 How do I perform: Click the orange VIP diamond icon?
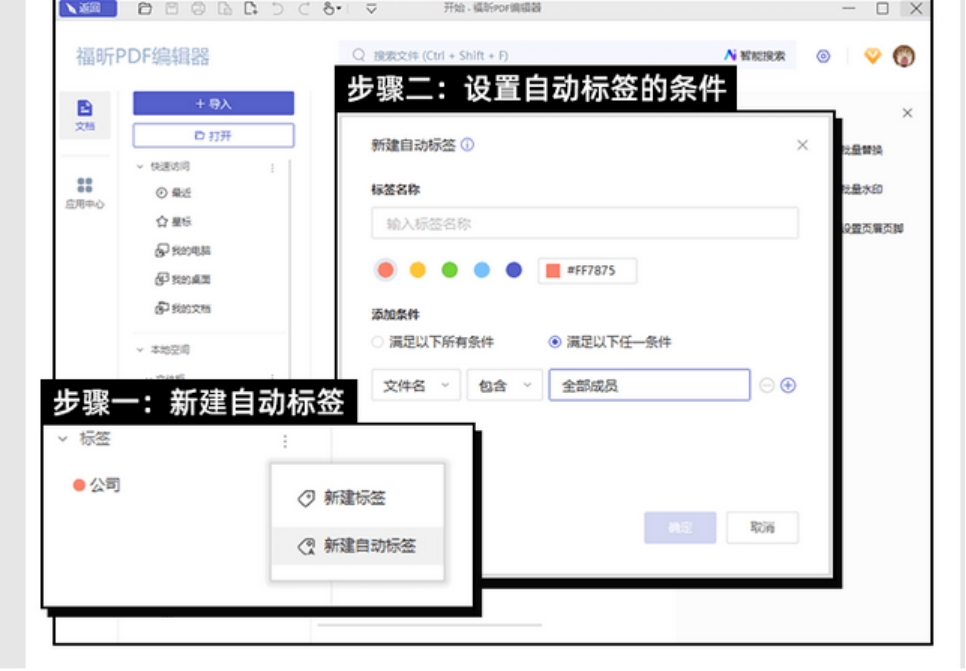coord(872,57)
